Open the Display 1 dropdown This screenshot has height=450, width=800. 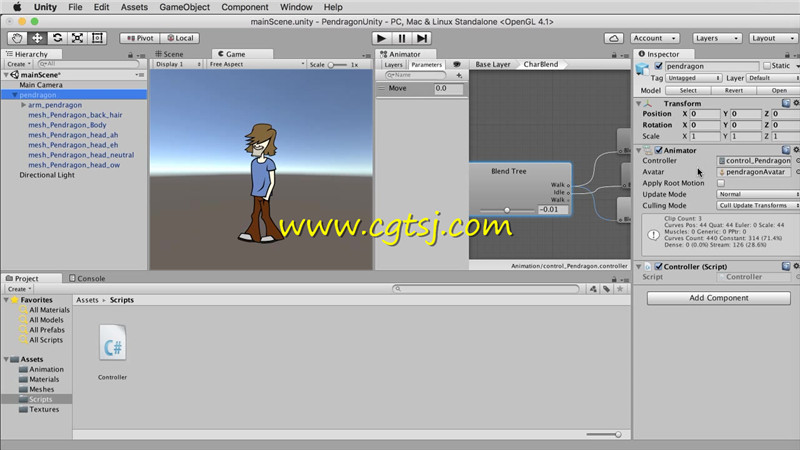177,64
